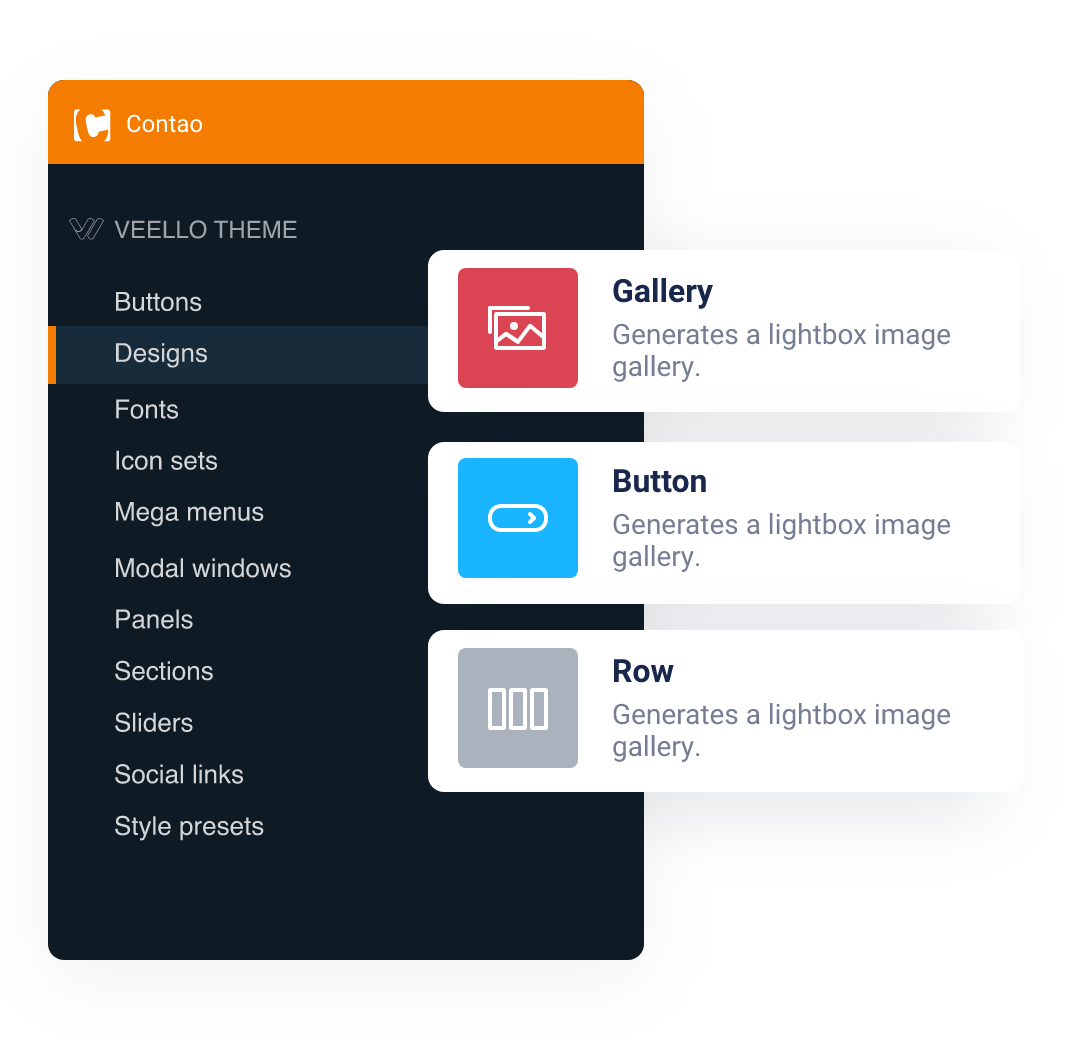This screenshot has width=1072, height=1040.
Task: Click the Gallery card title
Action: tap(662, 292)
